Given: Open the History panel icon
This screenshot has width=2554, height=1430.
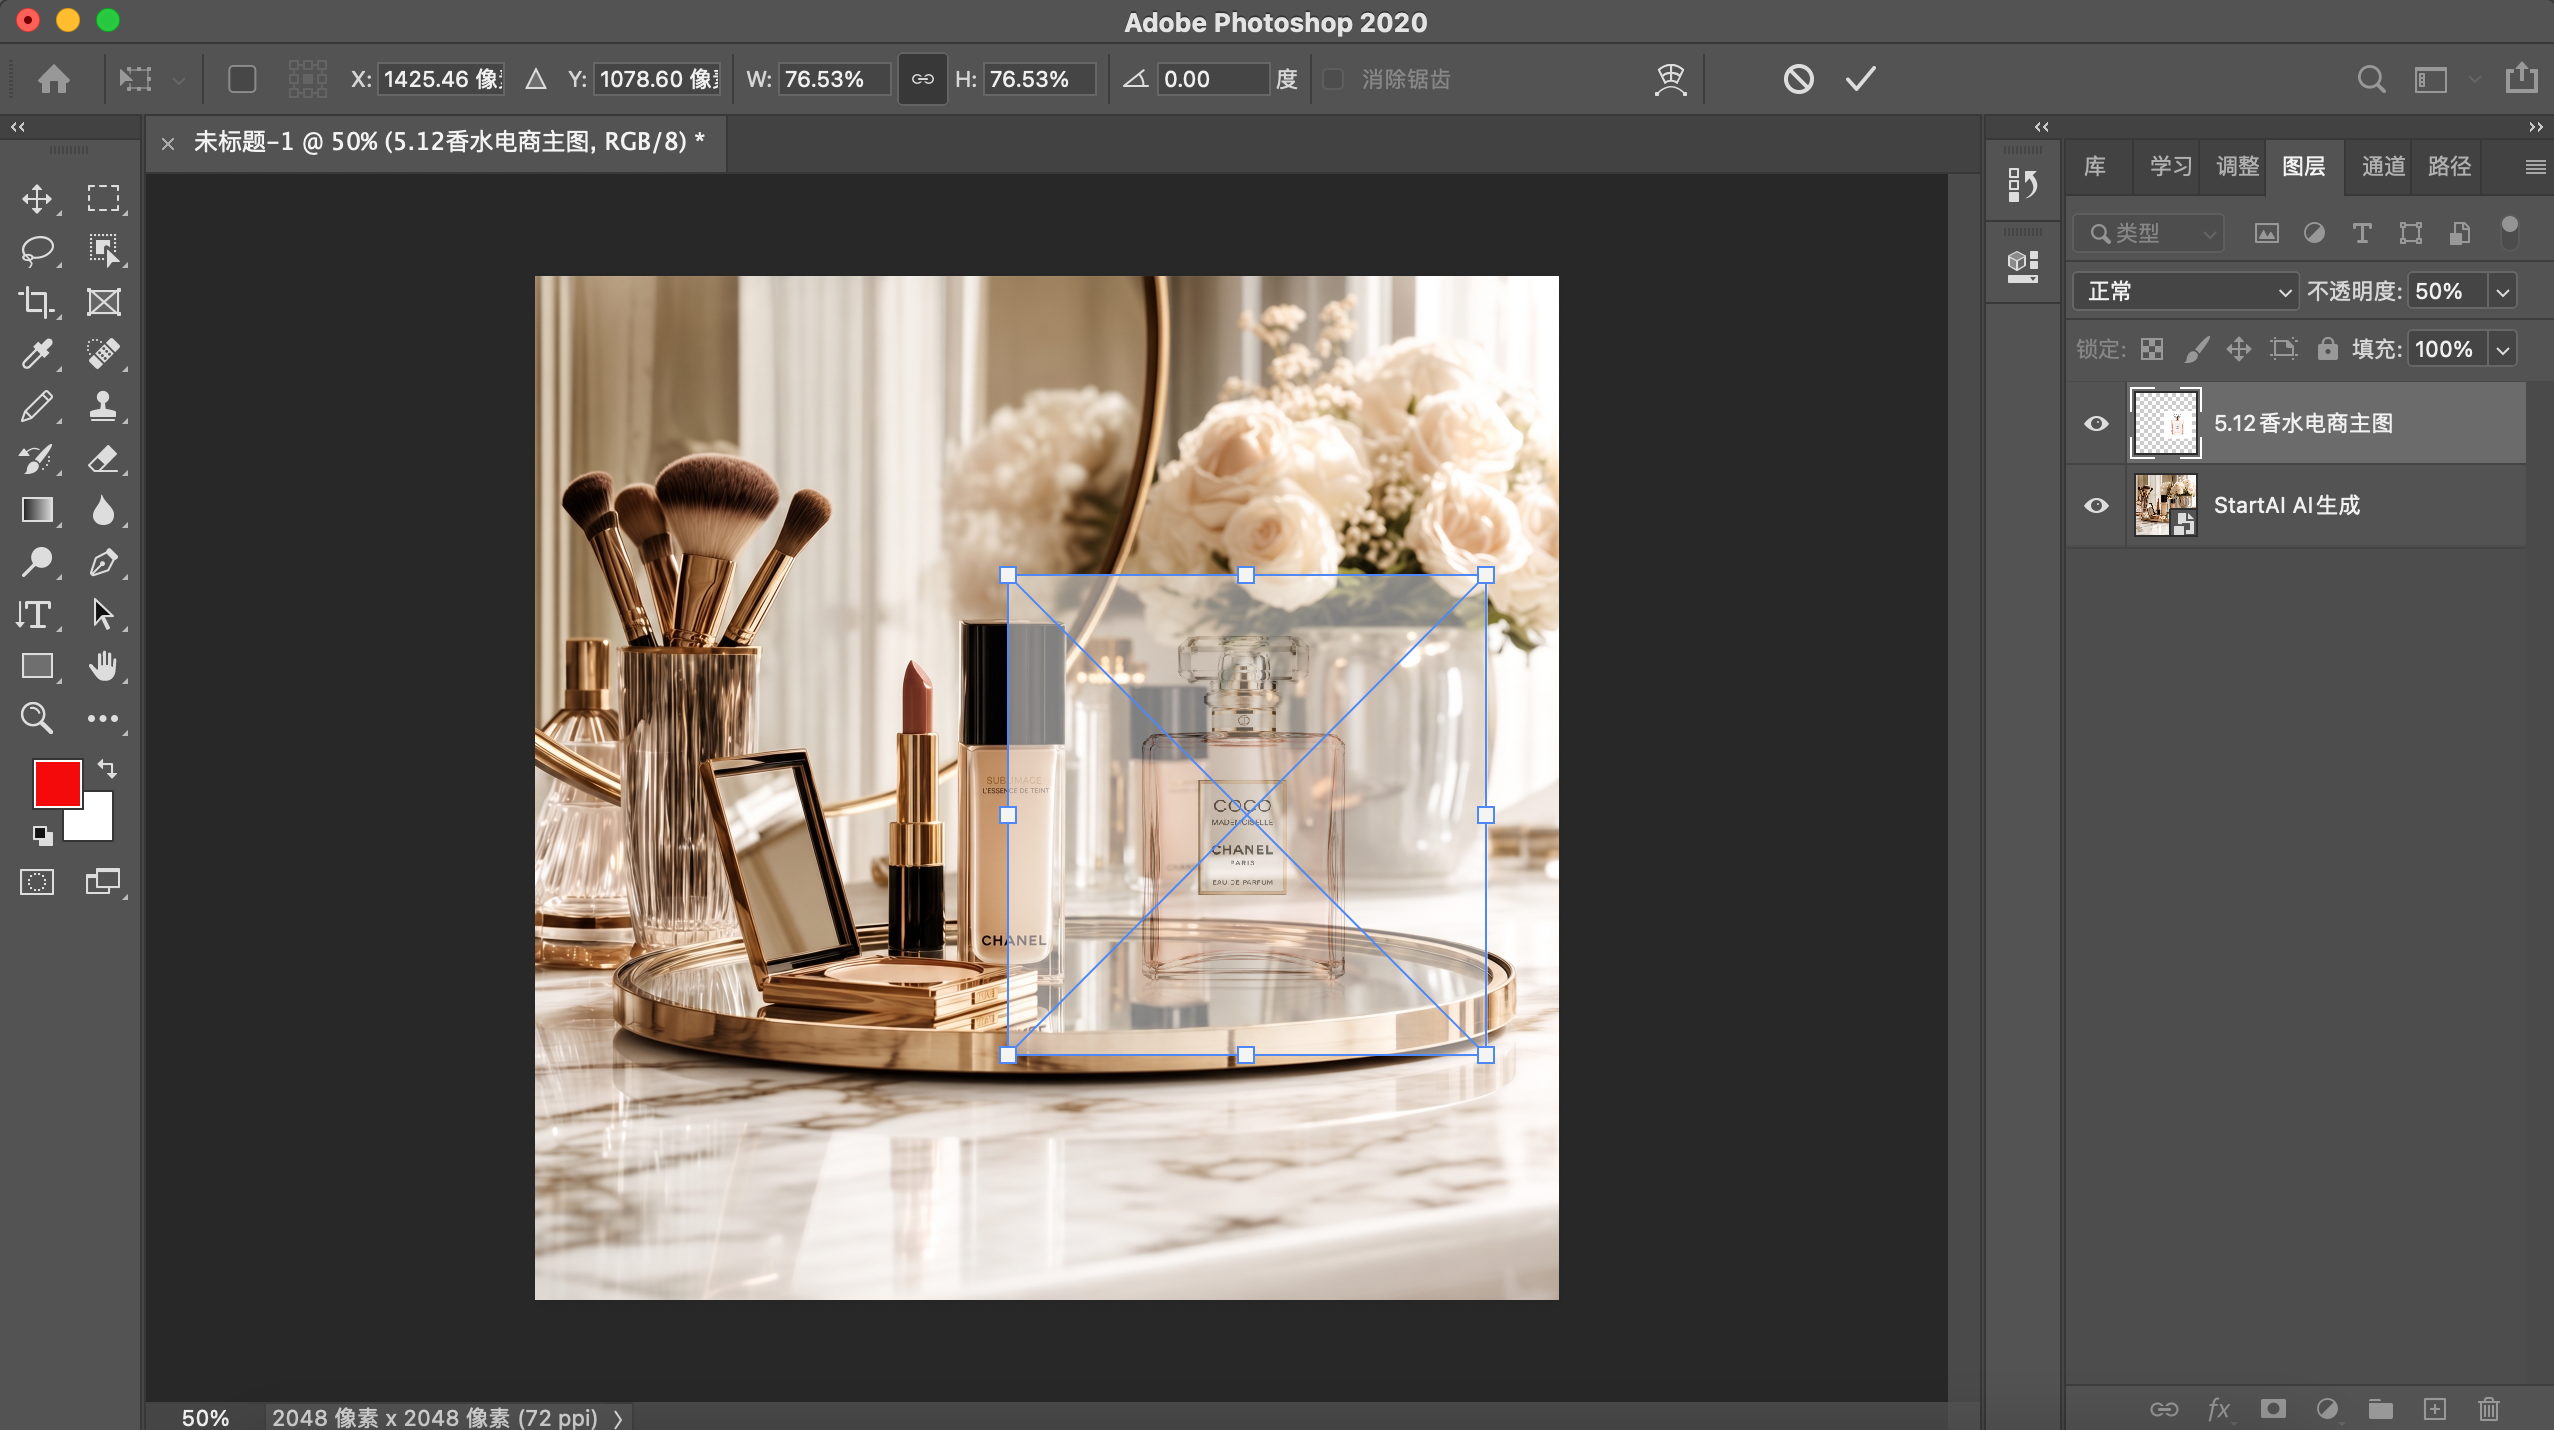Looking at the screenshot, I should point(2022,185).
